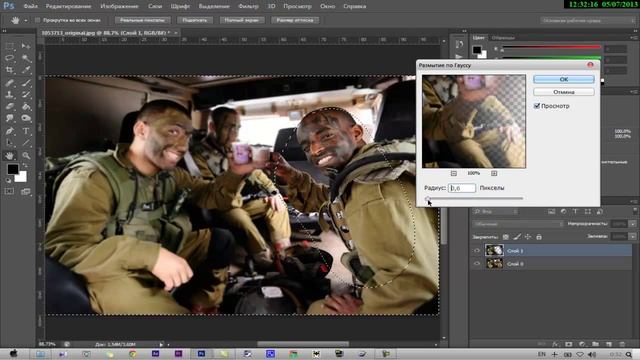Select the Move tool
Viewport: 640px width, 360px height.
26,46
